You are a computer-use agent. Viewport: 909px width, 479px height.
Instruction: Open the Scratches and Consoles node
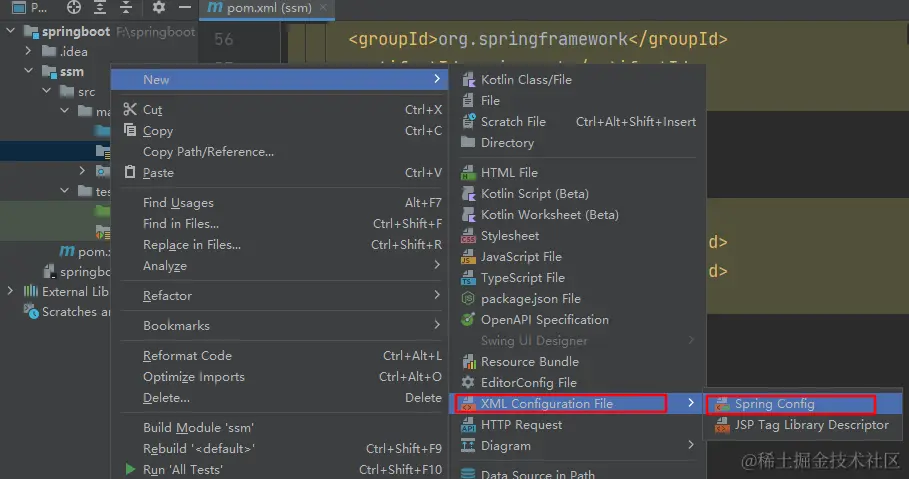[x=67, y=312]
